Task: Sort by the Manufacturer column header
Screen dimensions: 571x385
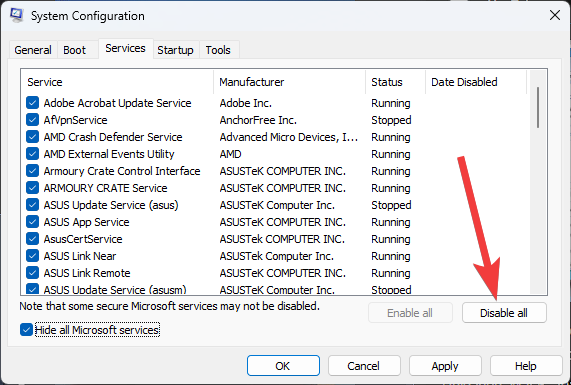Action: (x=290, y=82)
